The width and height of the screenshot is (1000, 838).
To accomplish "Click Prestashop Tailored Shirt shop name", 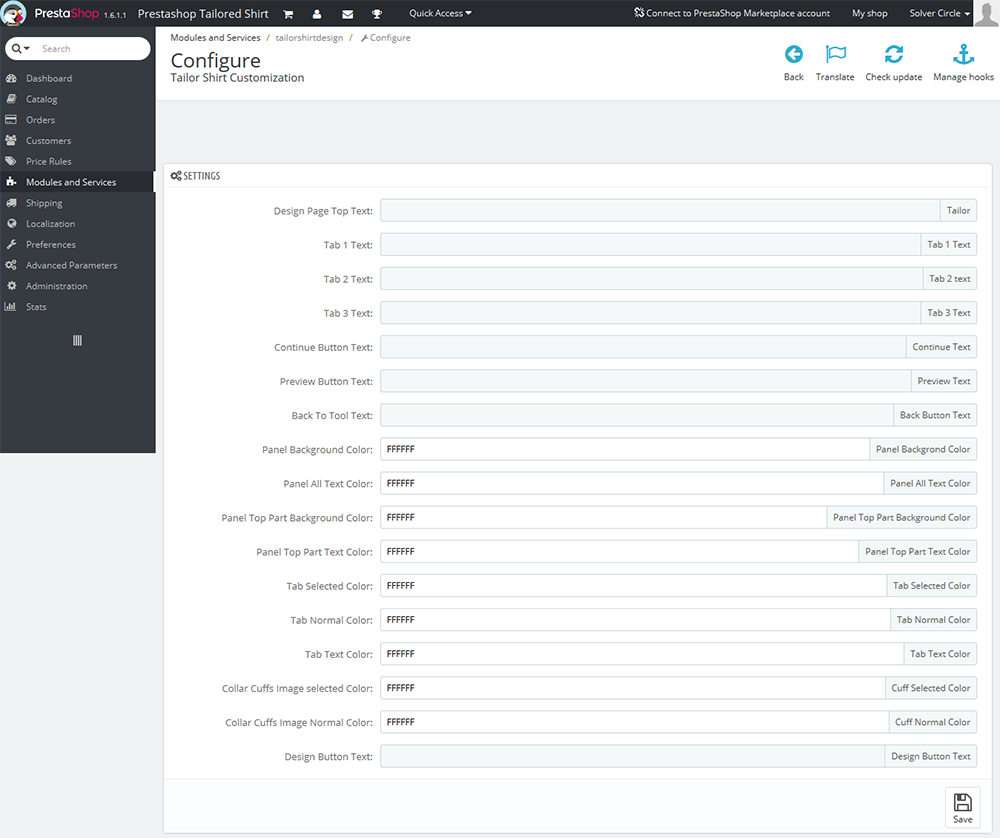I will coord(203,13).
